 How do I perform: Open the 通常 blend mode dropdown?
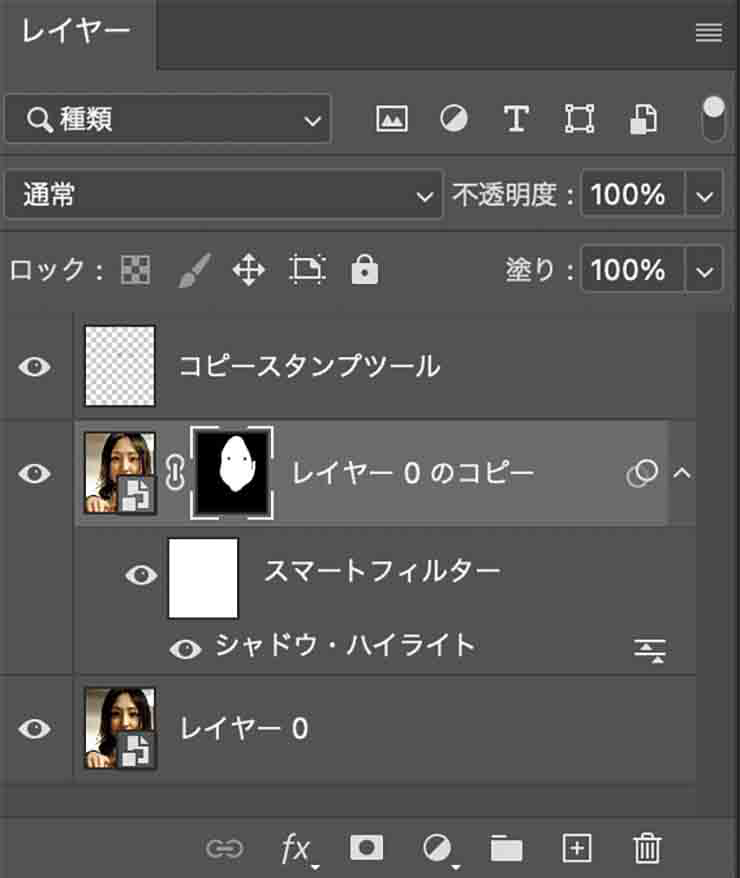tap(223, 196)
